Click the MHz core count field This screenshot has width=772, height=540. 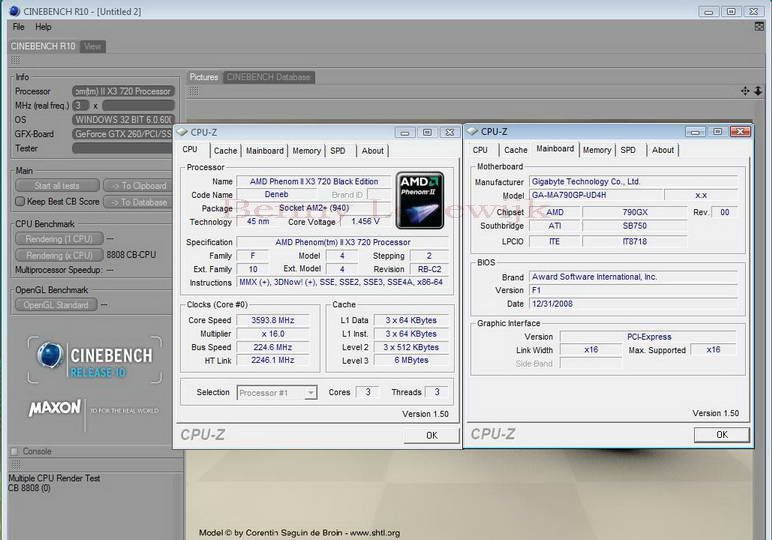pyautogui.click(x=81, y=105)
